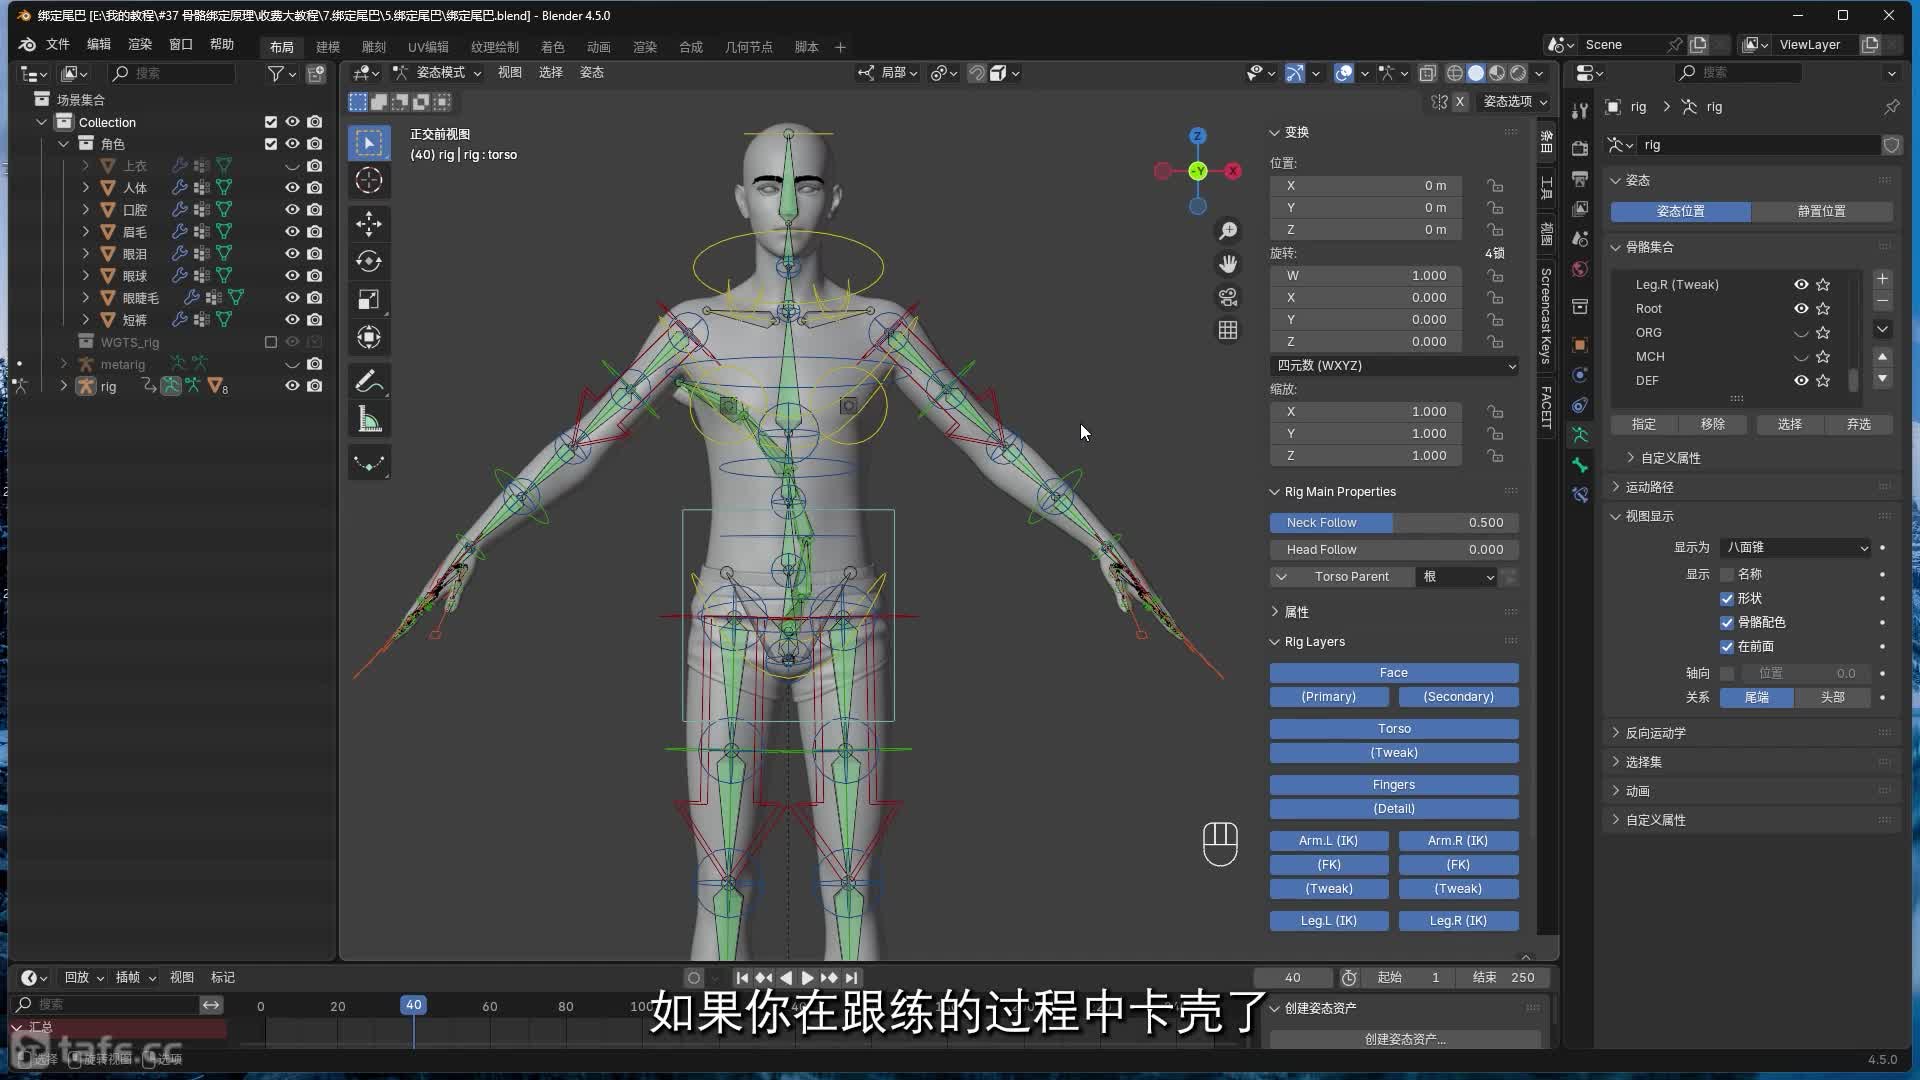The height and width of the screenshot is (1080, 1920).
Task: Open the 四元数 (WXYZ) rotation mode dropdown
Action: tap(1395, 366)
